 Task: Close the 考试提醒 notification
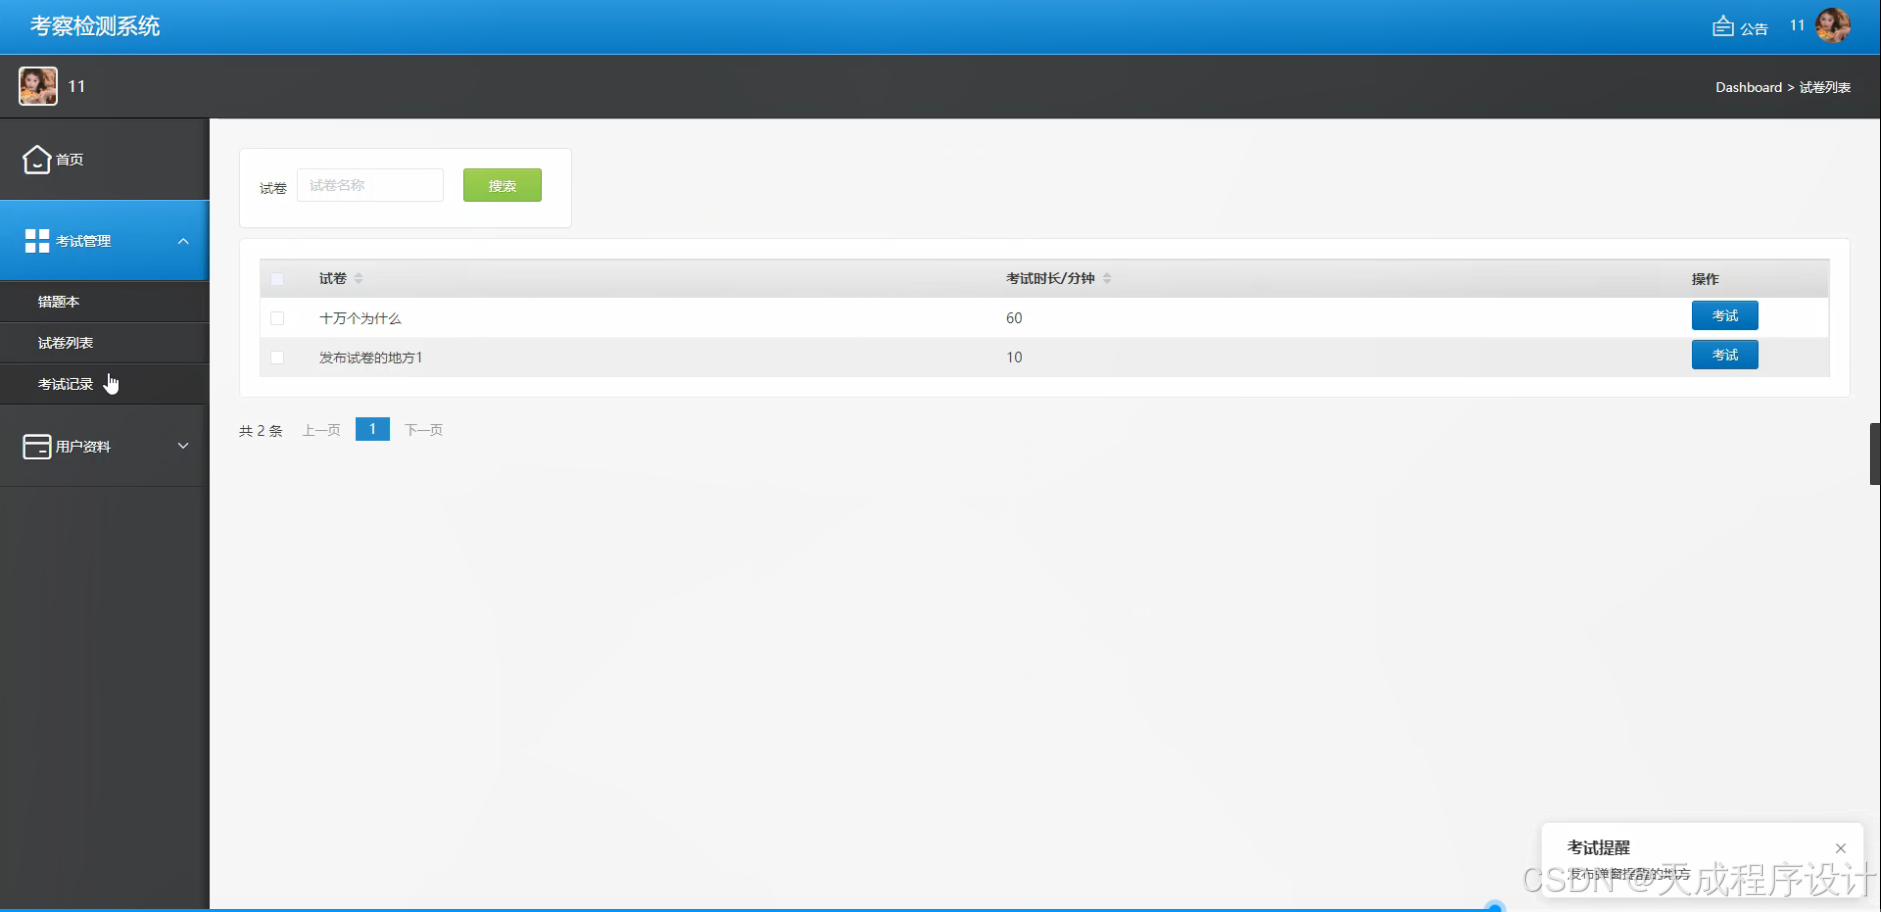[x=1840, y=848]
